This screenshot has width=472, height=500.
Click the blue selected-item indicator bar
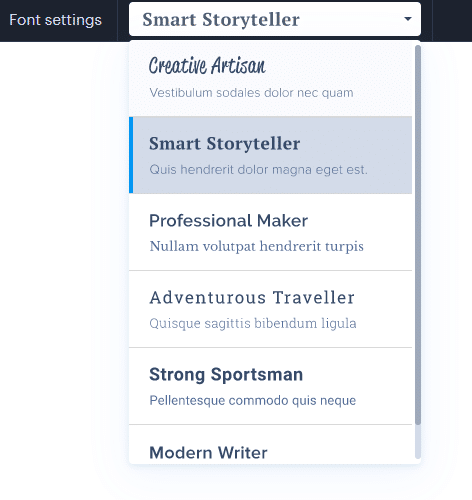131,155
